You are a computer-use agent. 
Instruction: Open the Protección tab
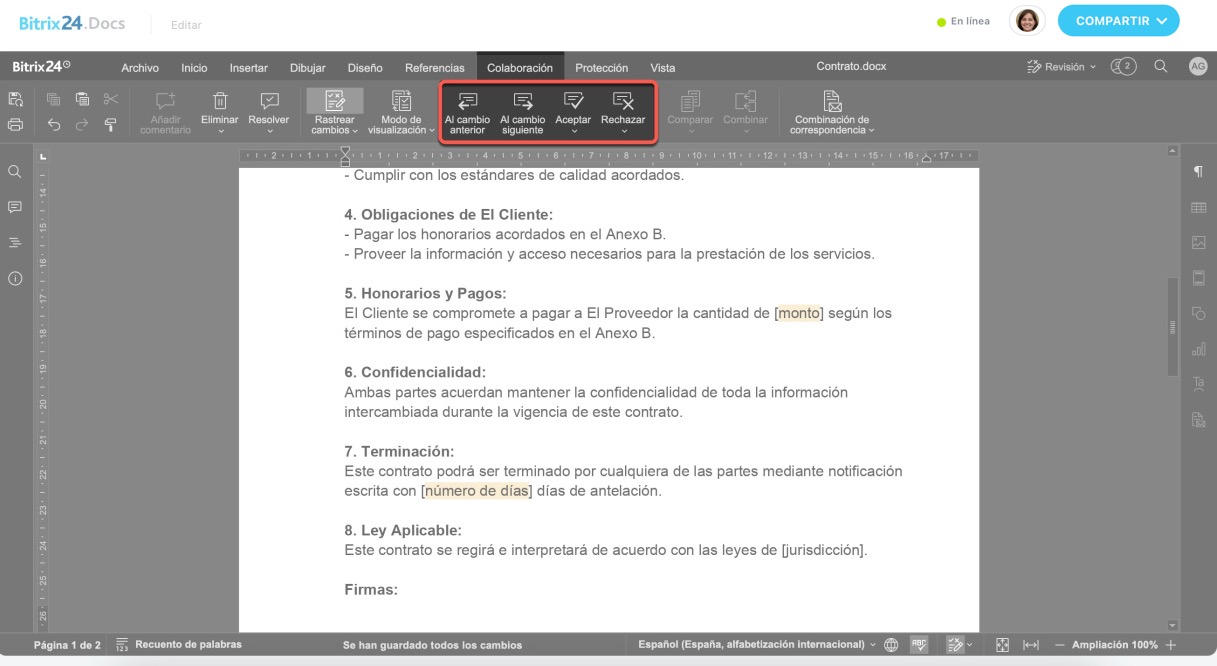pyautogui.click(x=601, y=68)
